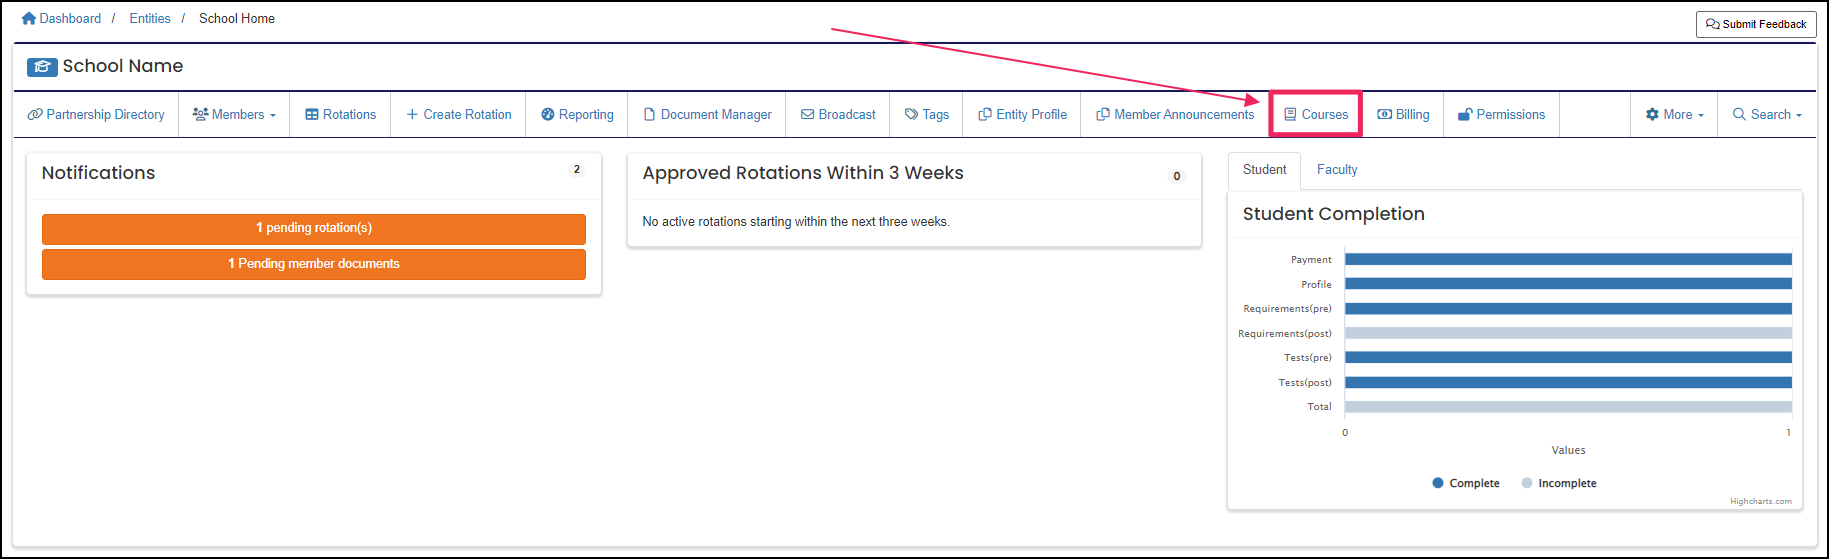Select Create Rotation in the nav bar
Screen dimensions: 1829x559
(458, 114)
